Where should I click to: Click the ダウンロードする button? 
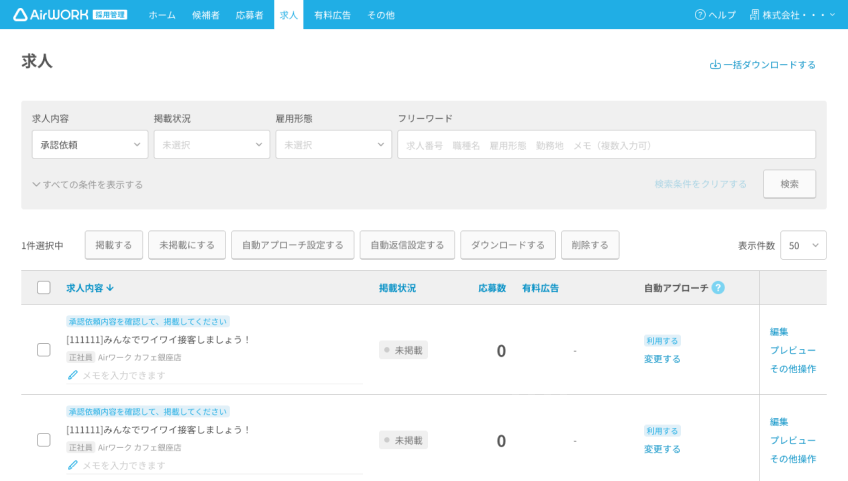coord(508,245)
